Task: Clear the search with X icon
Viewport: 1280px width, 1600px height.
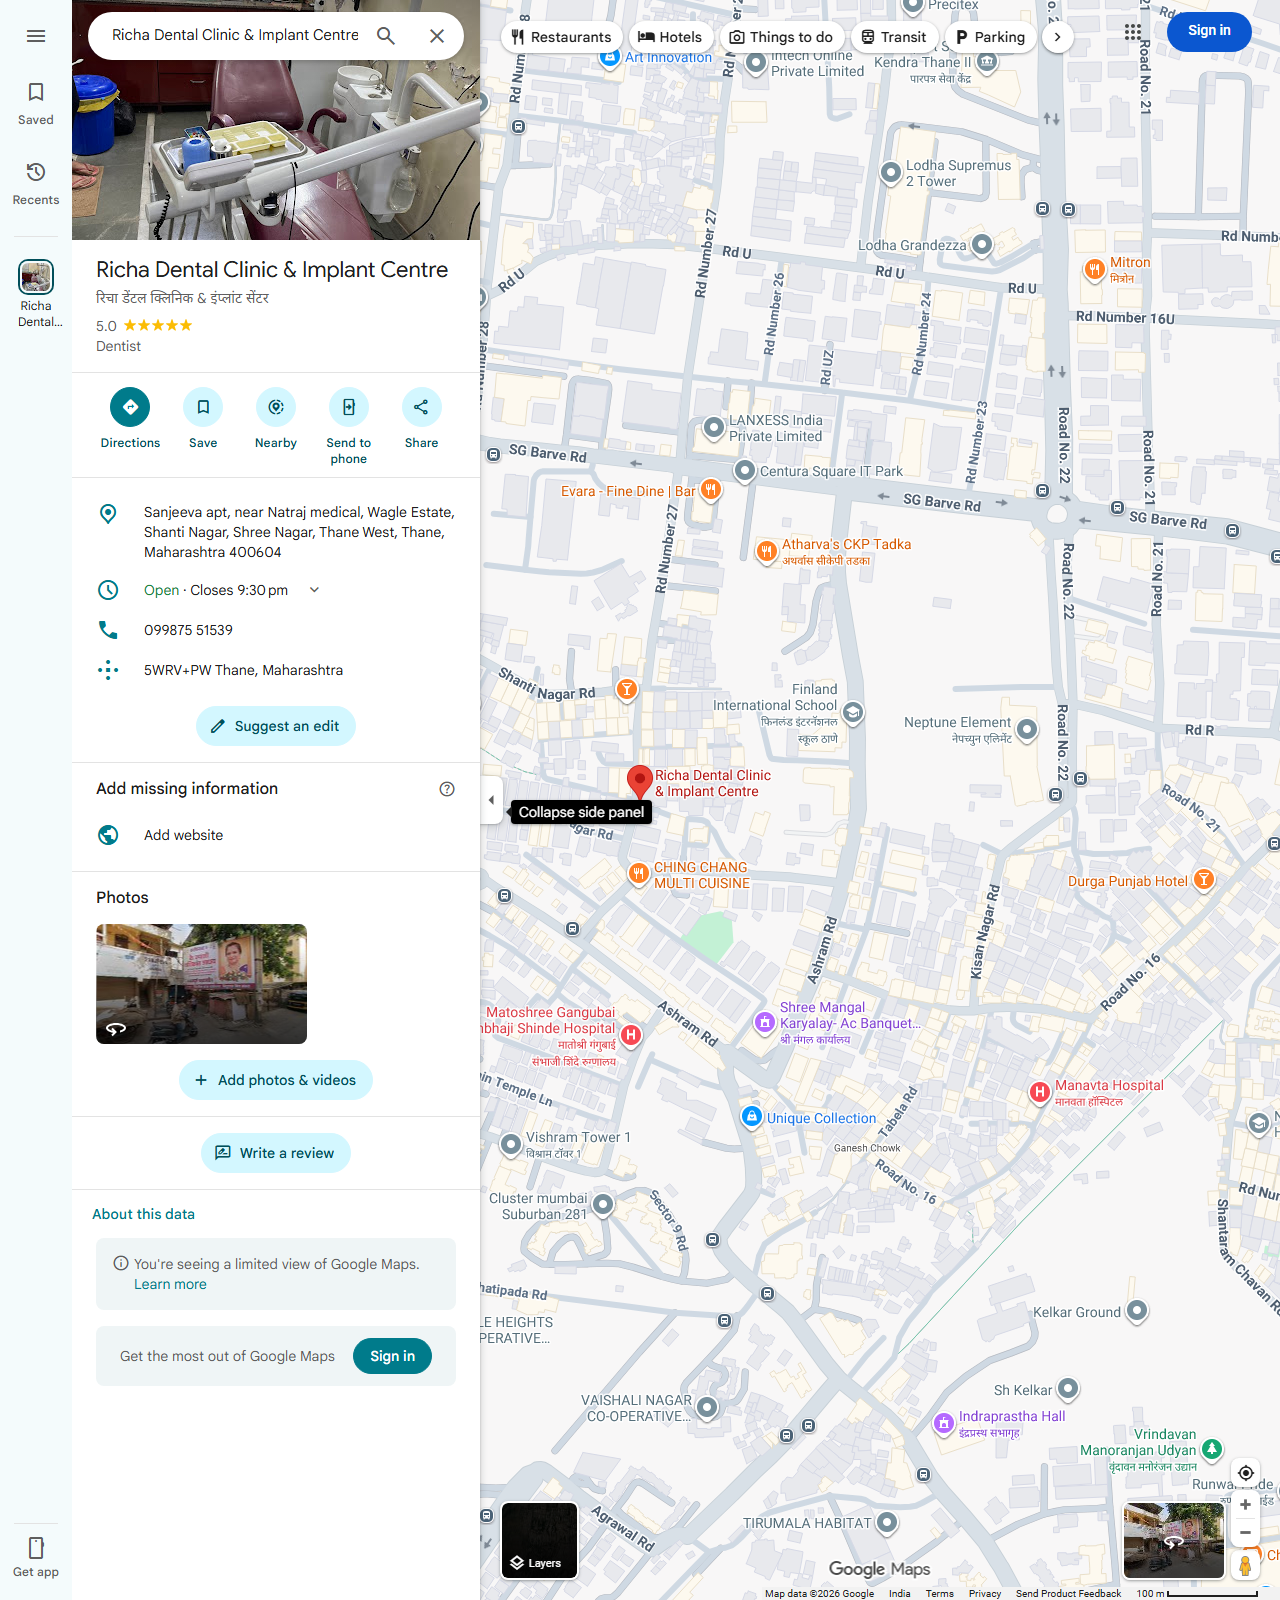Action: pos(437,36)
